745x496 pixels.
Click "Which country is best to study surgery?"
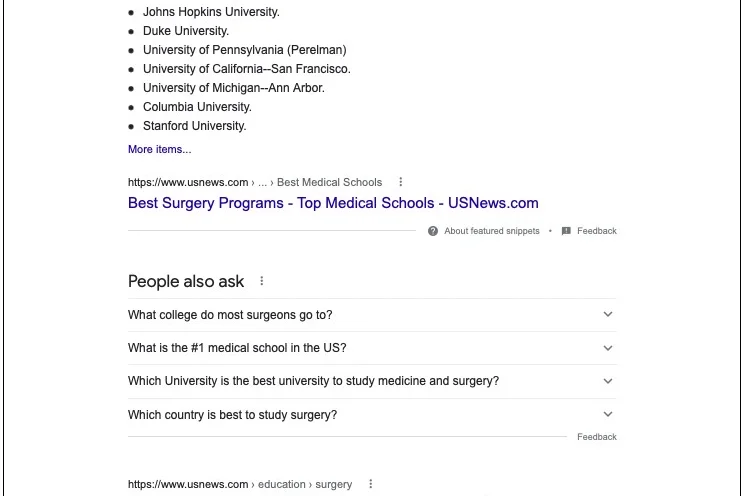(x=232, y=414)
